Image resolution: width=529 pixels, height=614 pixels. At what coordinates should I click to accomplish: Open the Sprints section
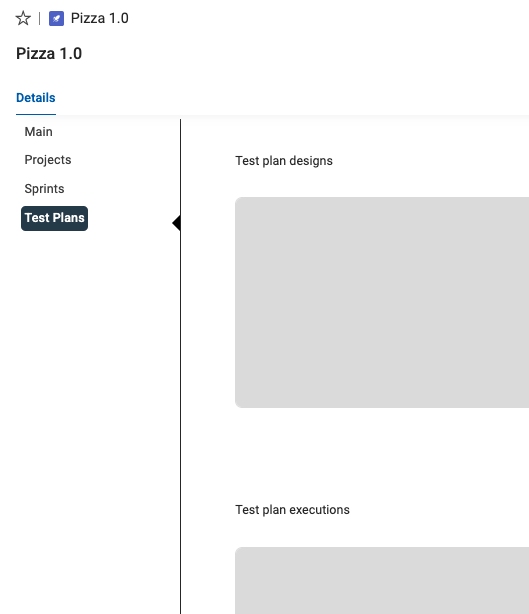click(x=44, y=189)
